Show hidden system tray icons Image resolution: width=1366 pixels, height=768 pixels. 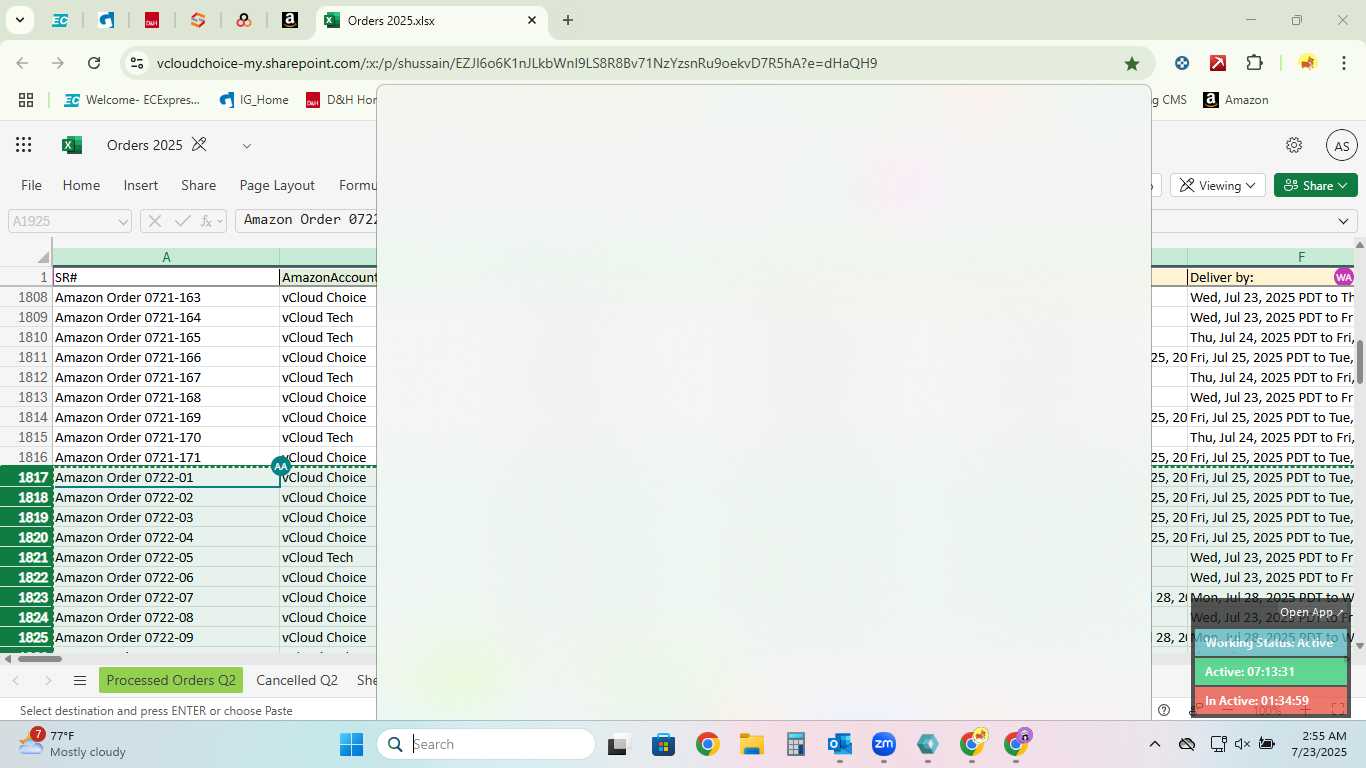[1155, 744]
